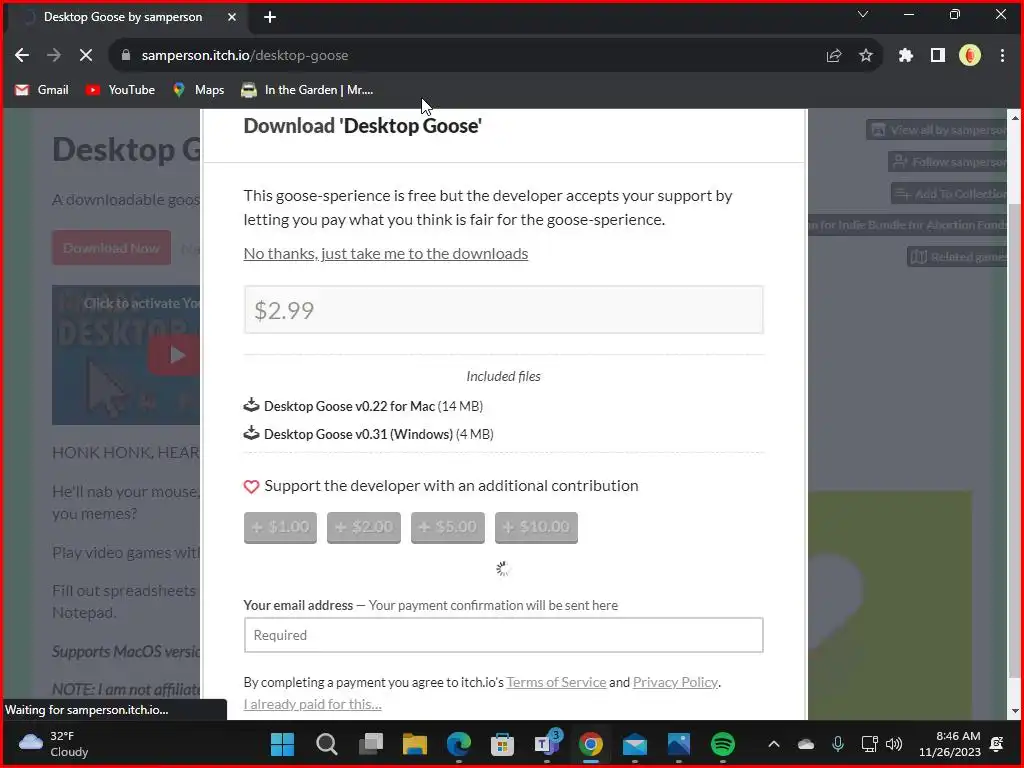
Task: Open the Chrome profile avatar
Action: pos(970,56)
